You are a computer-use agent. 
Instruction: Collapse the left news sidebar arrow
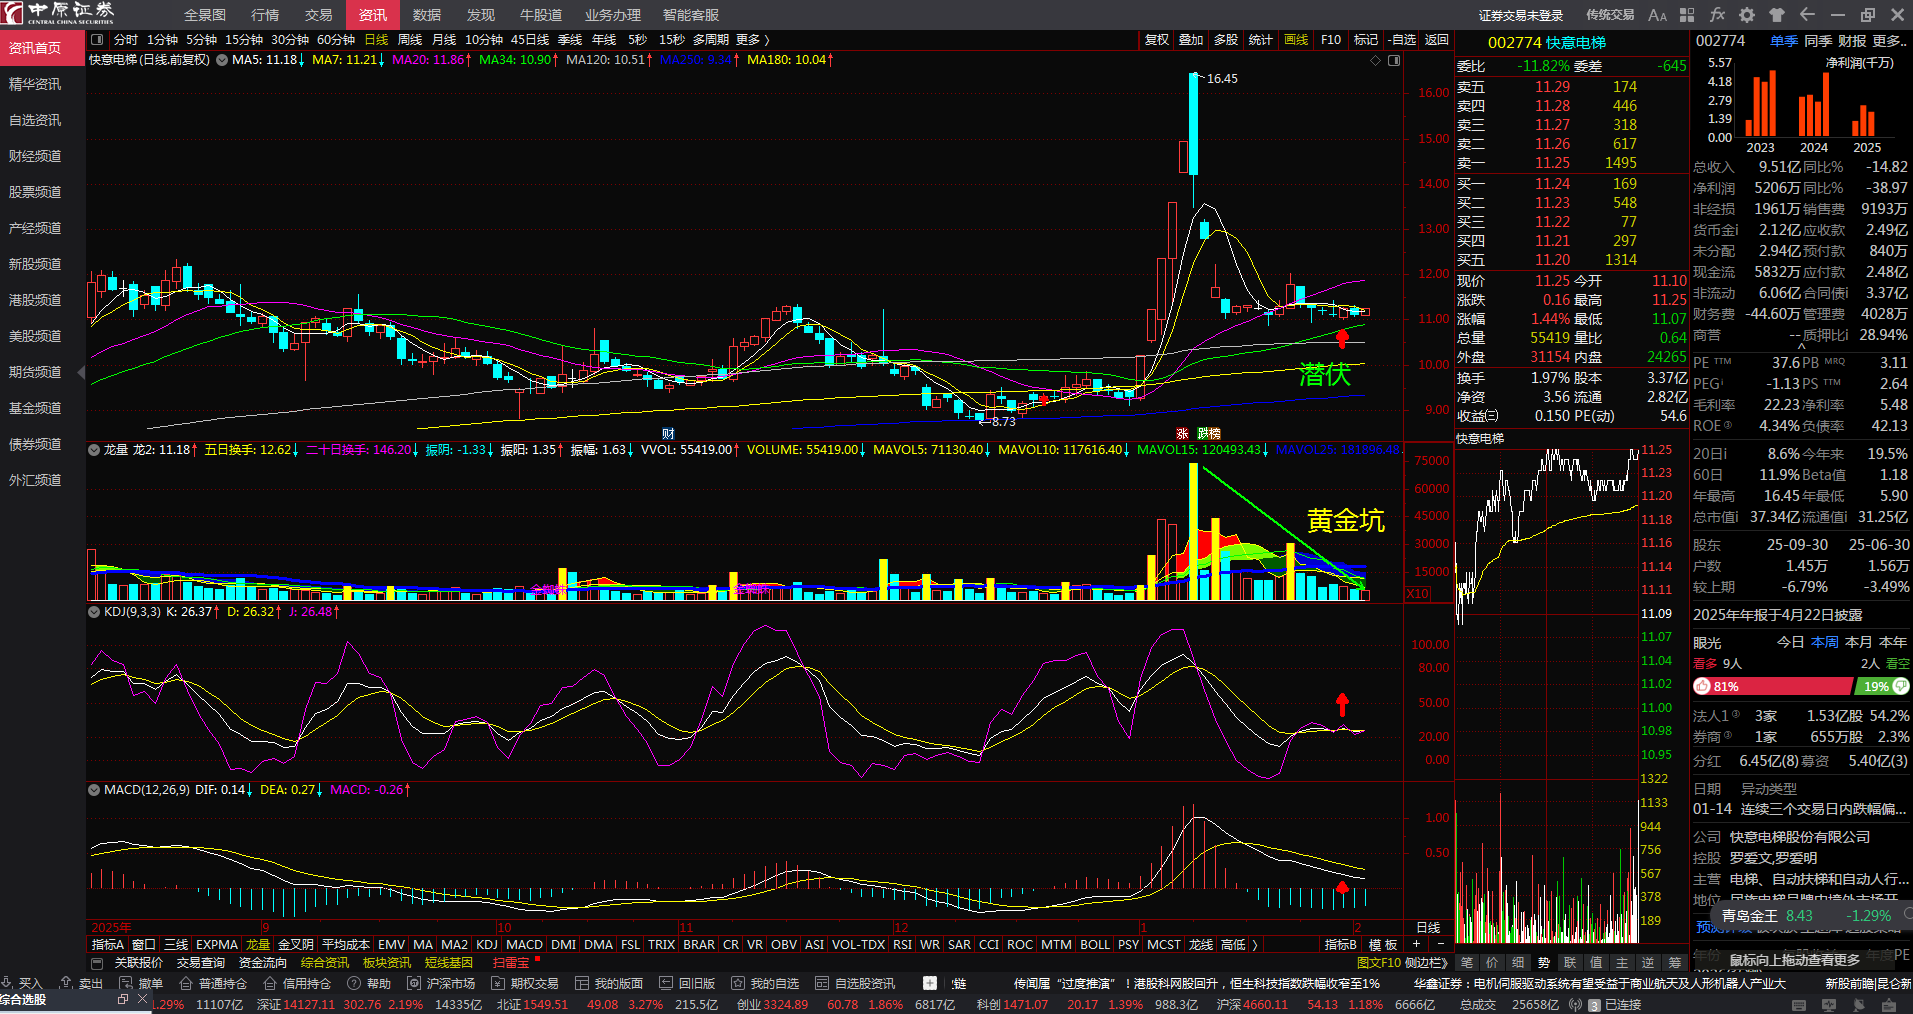coord(81,372)
